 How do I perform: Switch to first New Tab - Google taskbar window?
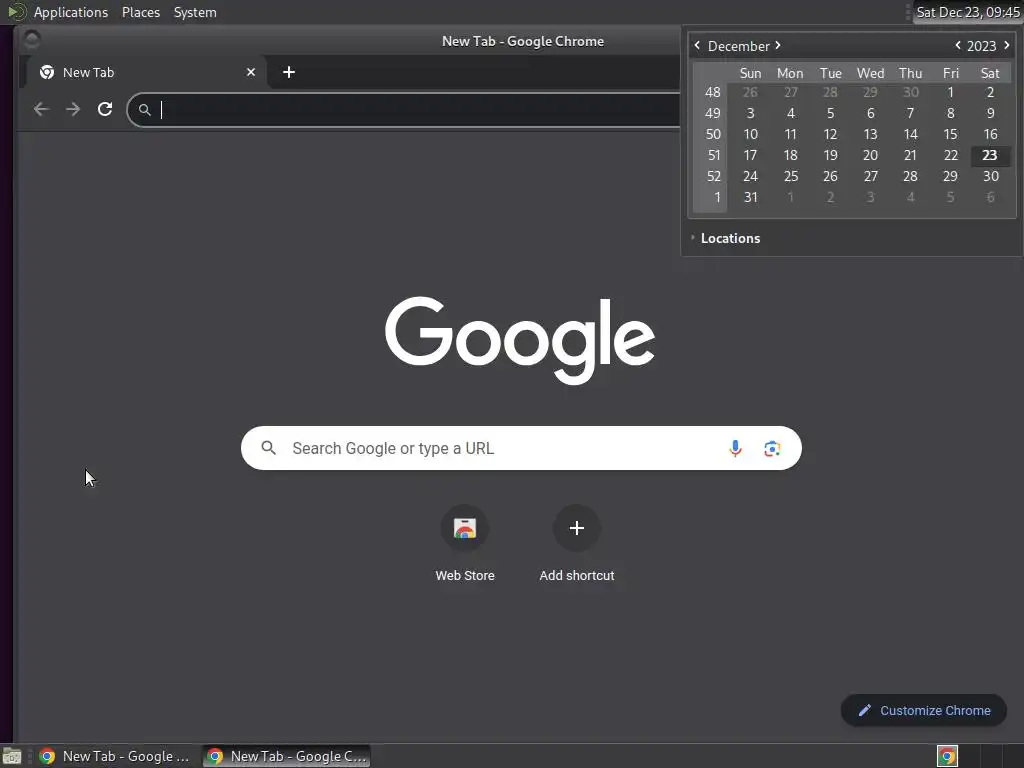pos(115,756)
